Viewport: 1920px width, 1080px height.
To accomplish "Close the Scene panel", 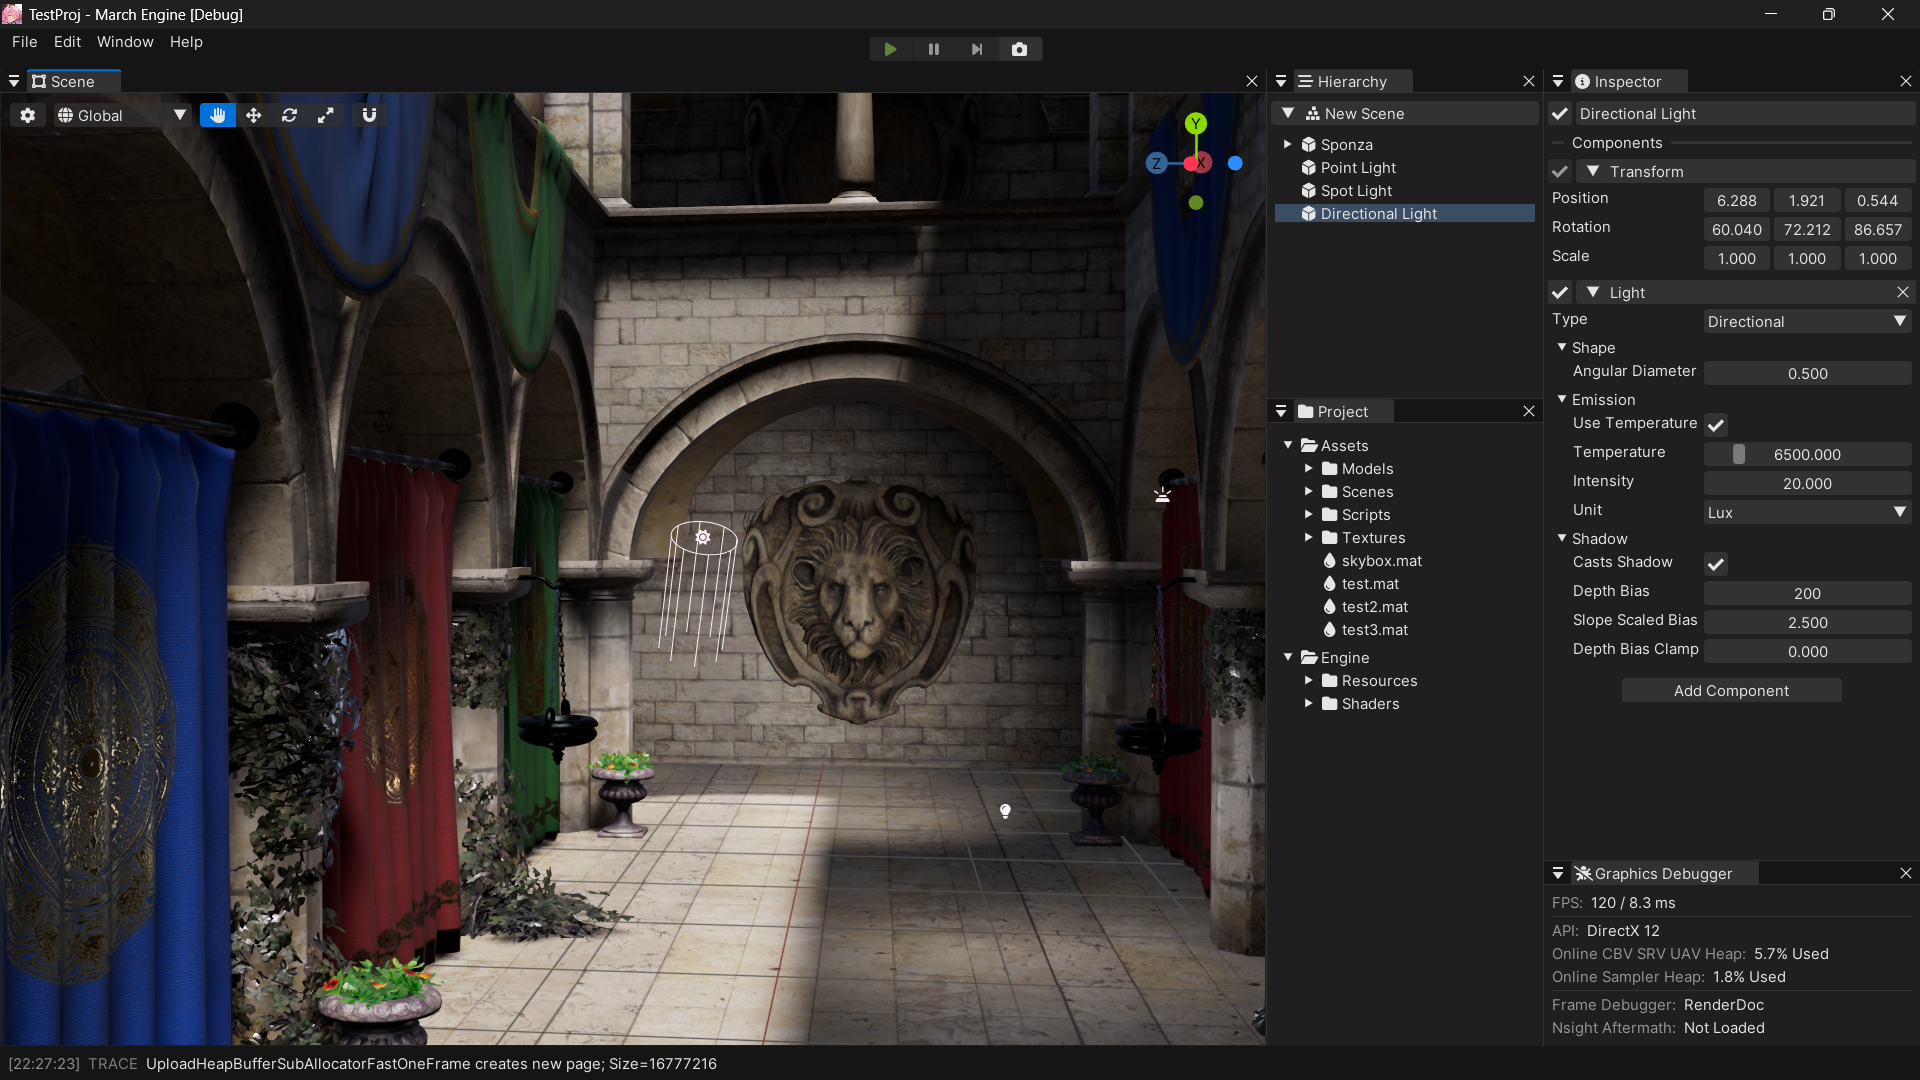I will [1252, 81].
